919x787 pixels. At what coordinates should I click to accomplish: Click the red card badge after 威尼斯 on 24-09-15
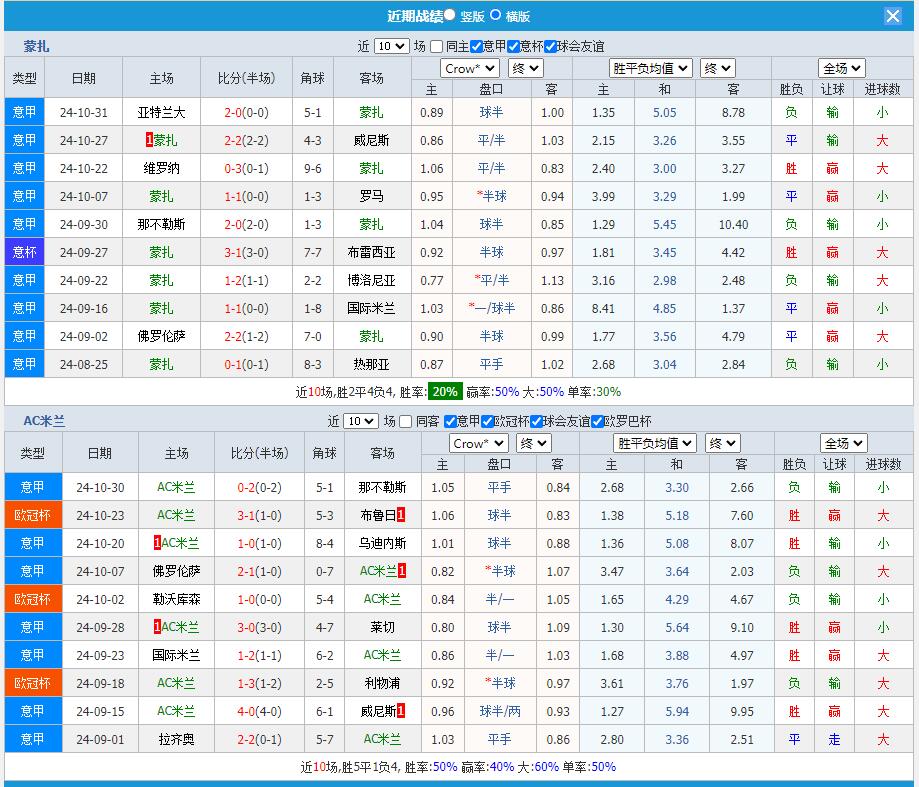pyautogui.click(x=401, y=711)
